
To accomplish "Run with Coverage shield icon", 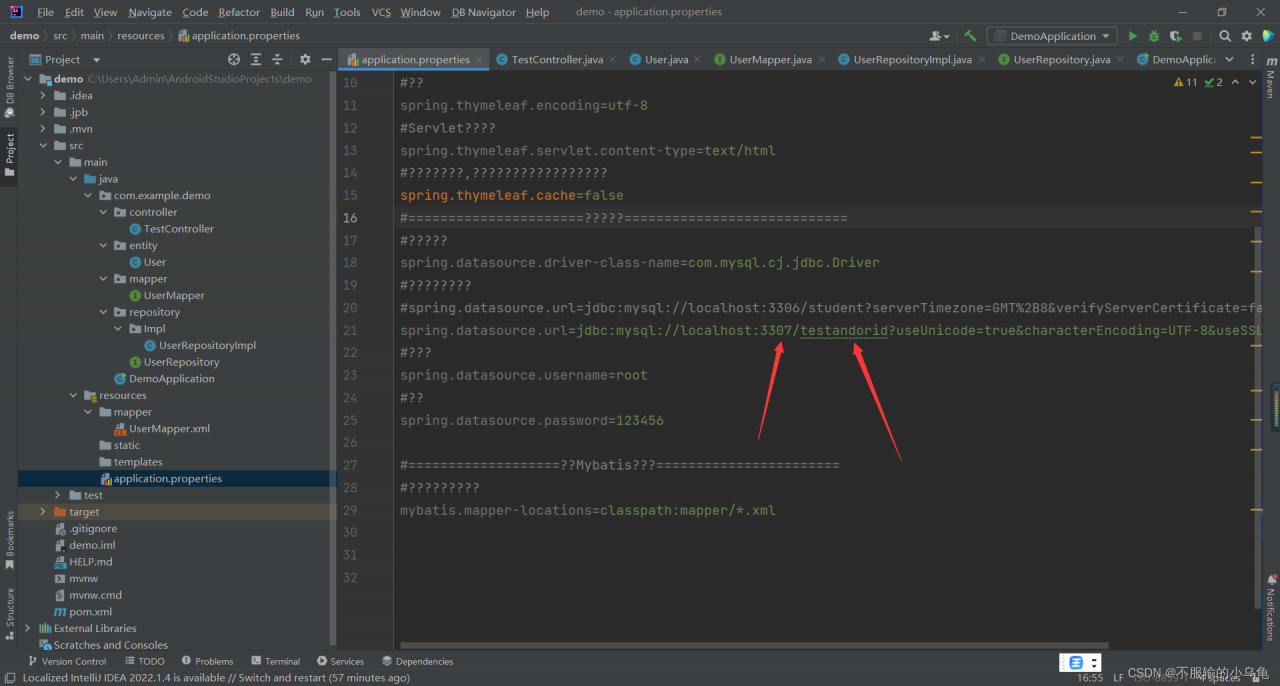I will (x=1175, y=36).
